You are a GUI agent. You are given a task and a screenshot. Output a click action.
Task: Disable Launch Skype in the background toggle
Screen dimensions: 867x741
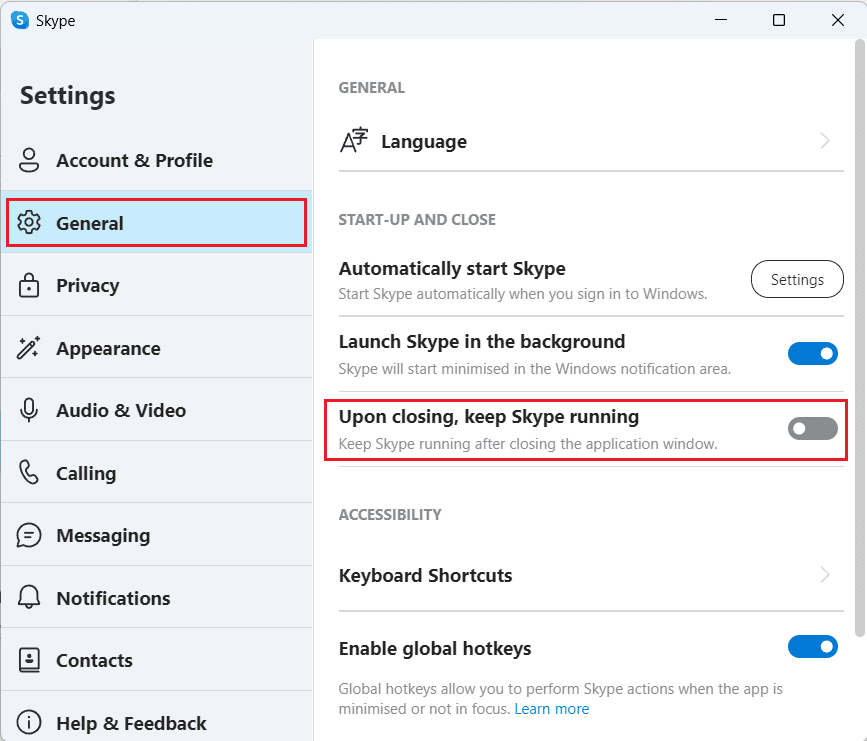812,353
